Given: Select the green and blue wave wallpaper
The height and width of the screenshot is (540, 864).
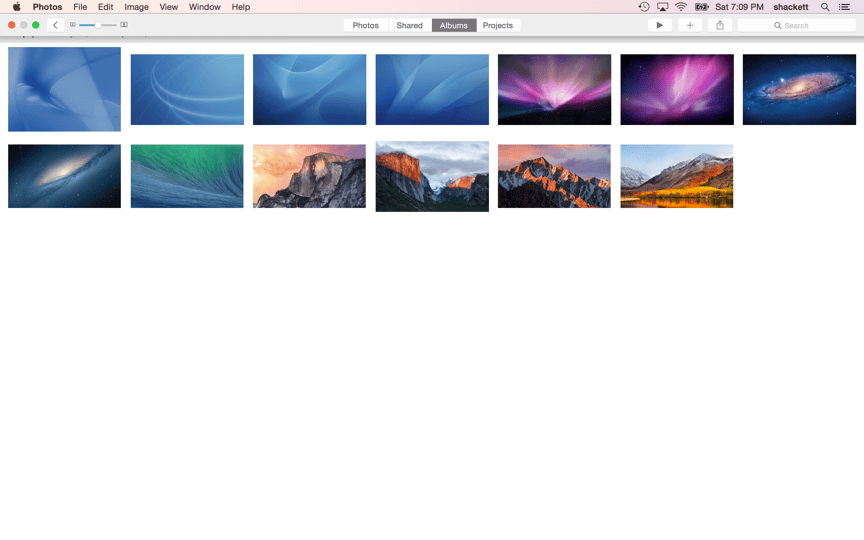Looking at the screenshot, I should 187,176.
